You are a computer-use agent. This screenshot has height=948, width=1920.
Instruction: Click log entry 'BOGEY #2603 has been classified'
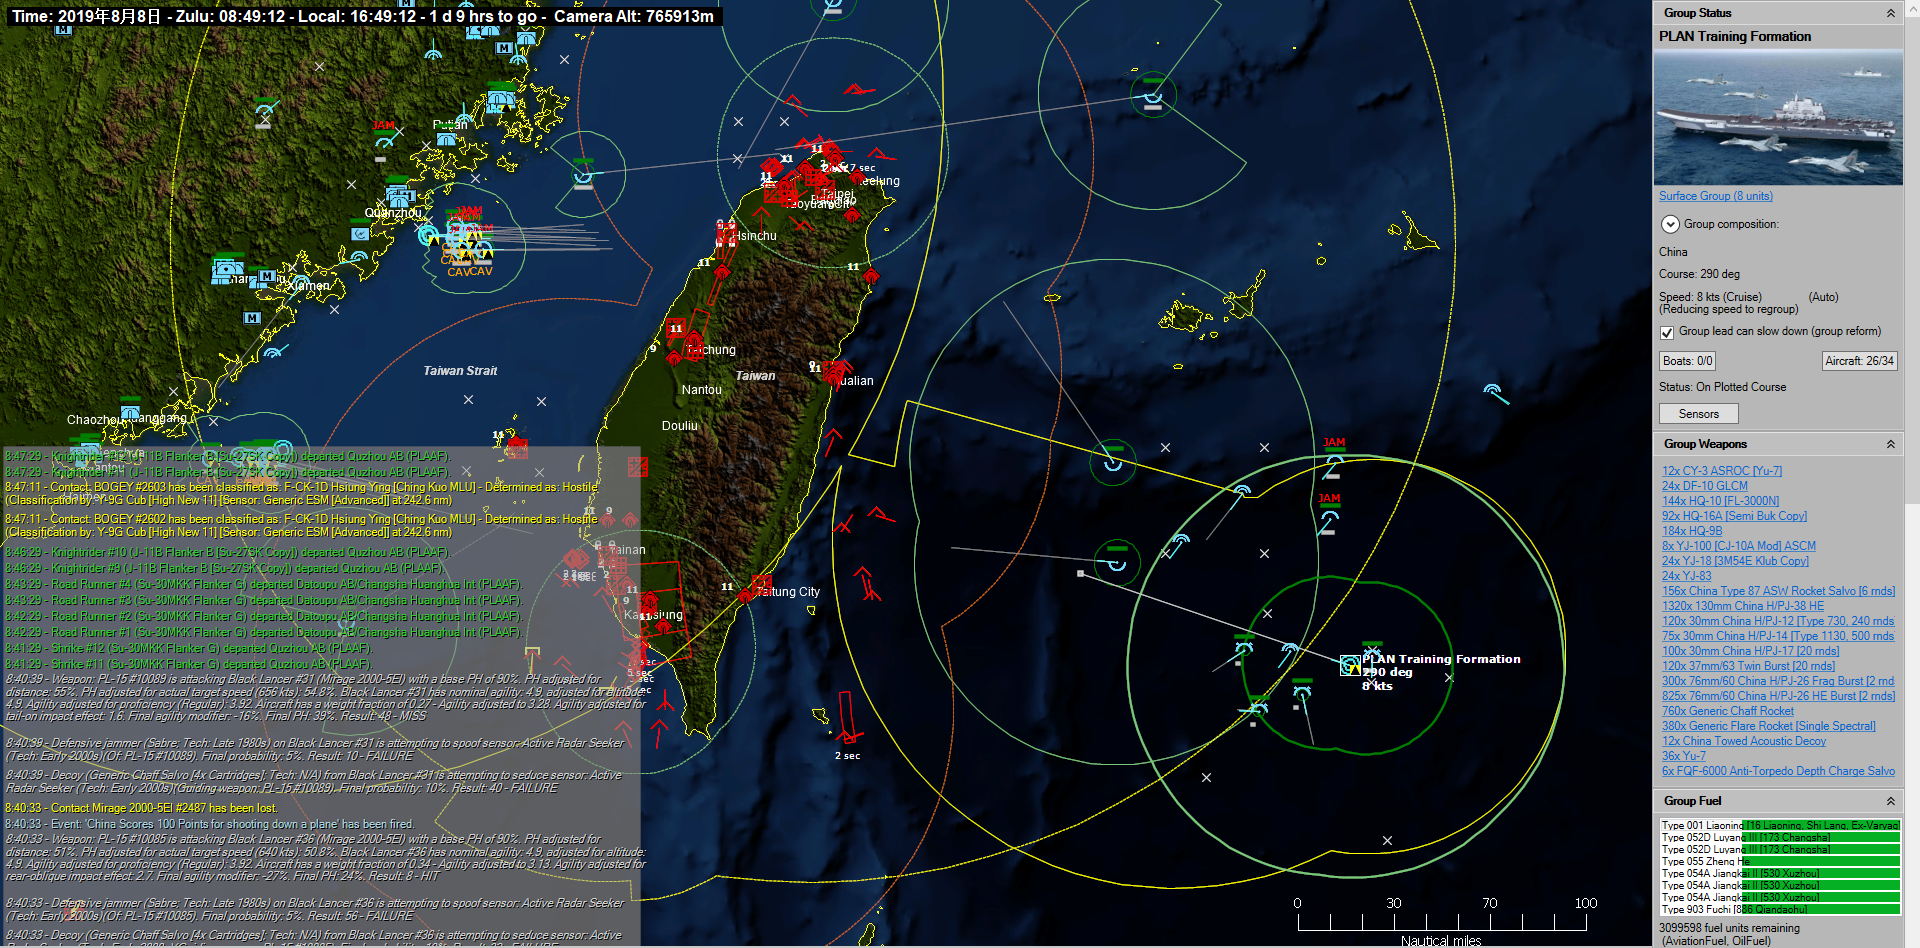(301, 494)
